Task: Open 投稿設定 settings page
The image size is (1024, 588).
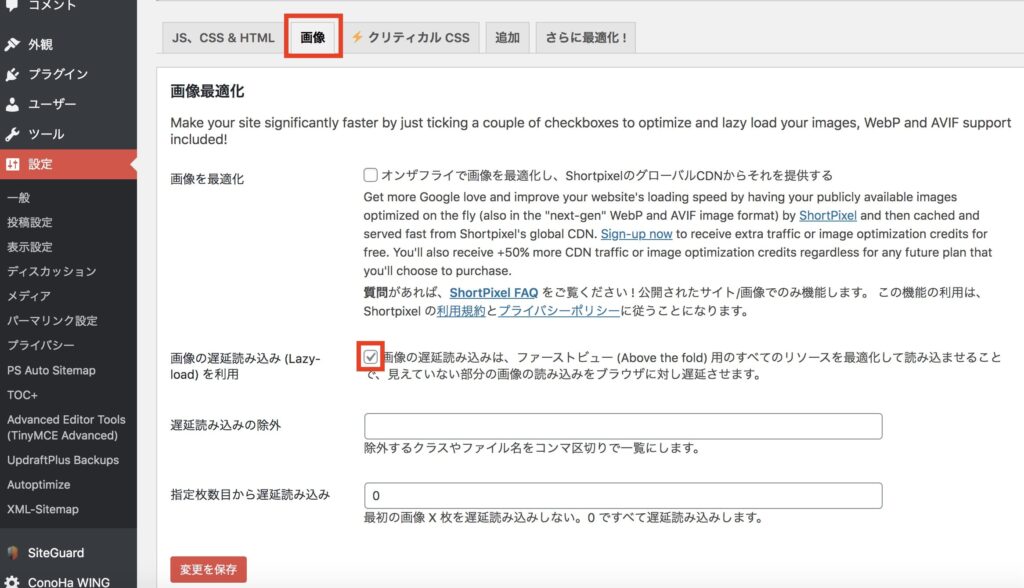Action: pos(30,222)
